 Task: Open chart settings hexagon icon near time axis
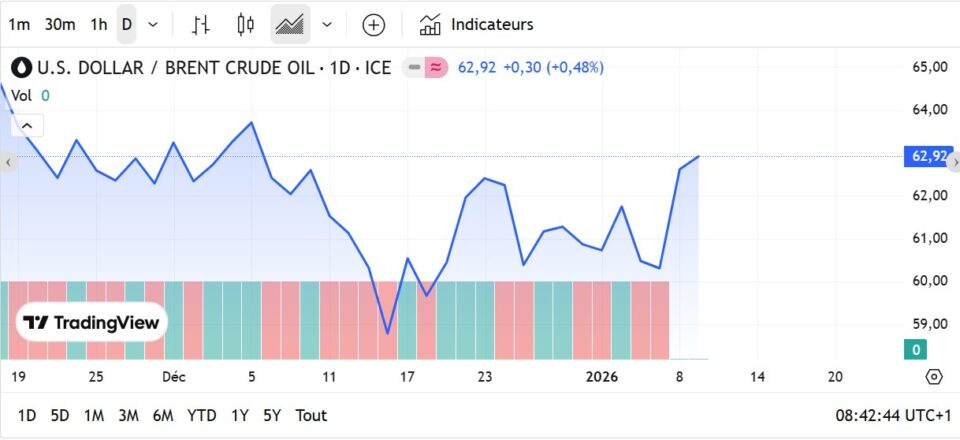(934, 377)
